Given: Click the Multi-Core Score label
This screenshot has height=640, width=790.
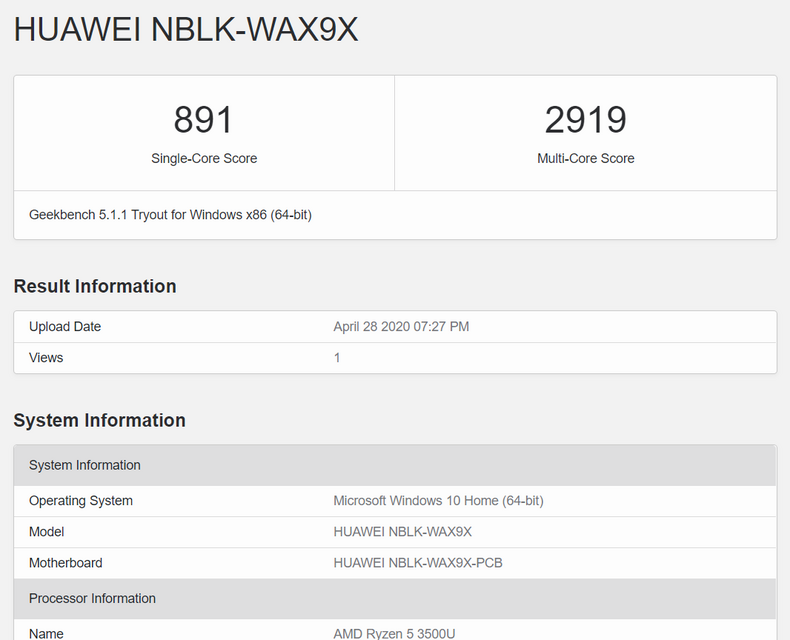Looking at the screenshot, I should click(585, 158).
